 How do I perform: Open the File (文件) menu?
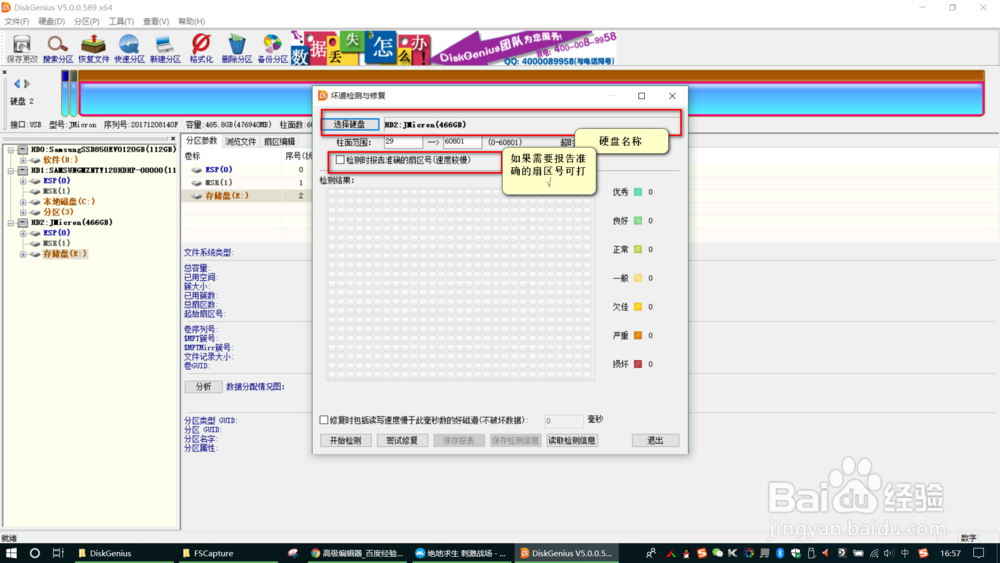(x=17, y=21)
